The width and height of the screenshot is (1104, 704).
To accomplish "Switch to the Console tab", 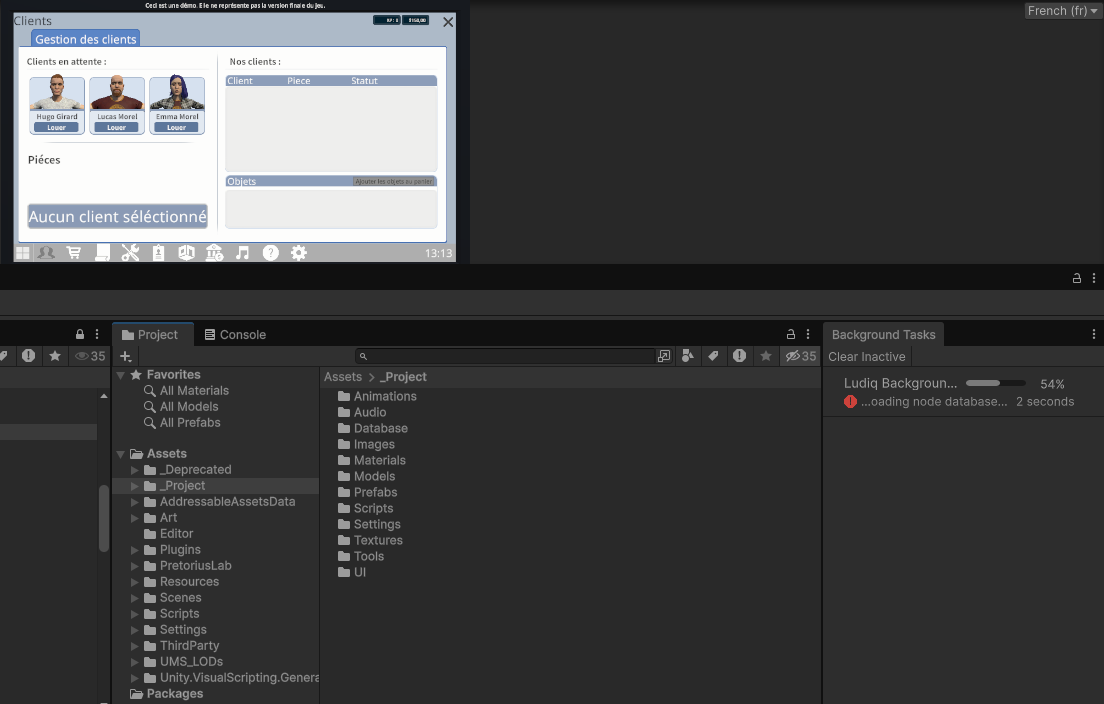I will tap(235, 334).
